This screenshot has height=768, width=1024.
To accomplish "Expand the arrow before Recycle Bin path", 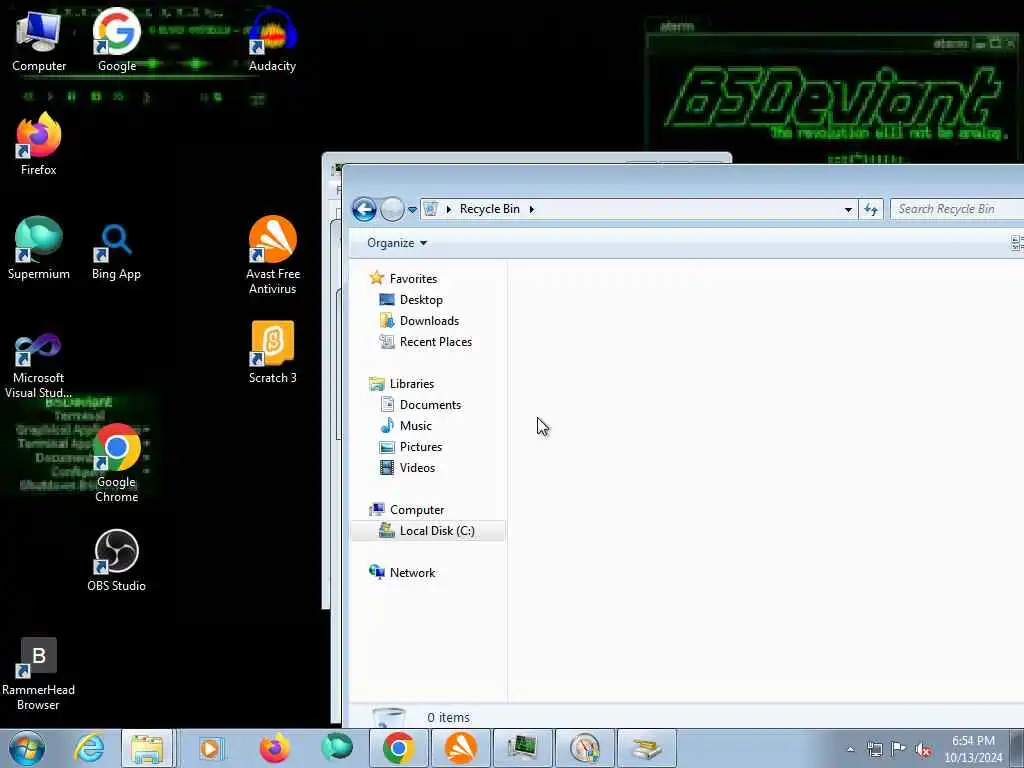I will [449, 209].
